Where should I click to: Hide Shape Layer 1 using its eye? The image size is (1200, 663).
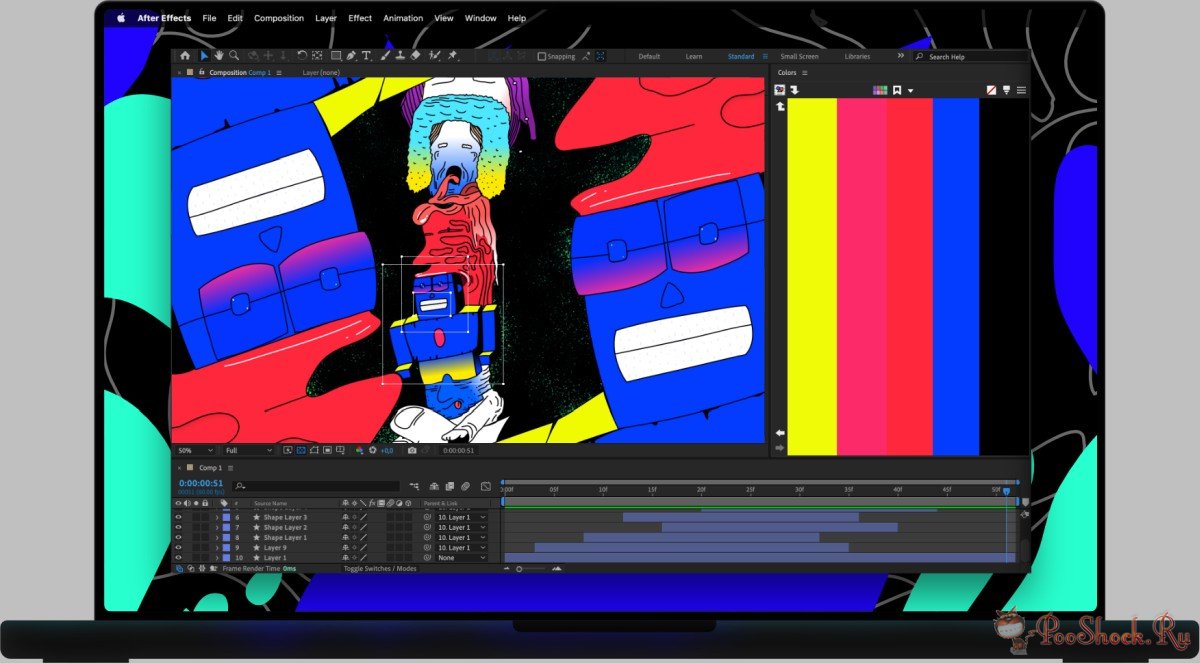pyautogui.click(x=179, y=537)
